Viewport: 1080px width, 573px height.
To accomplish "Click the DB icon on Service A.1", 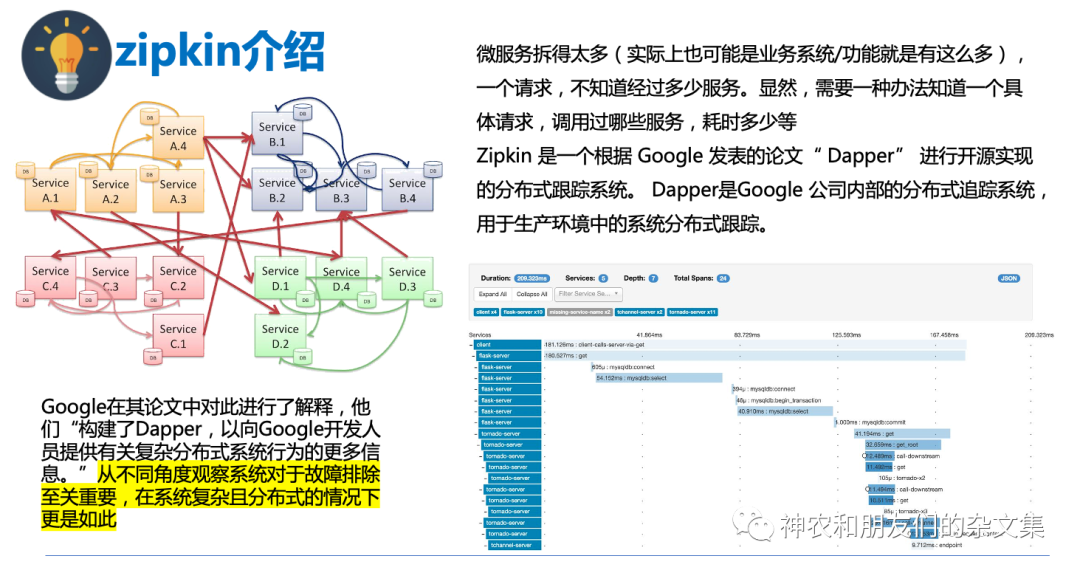I will 25,170.
